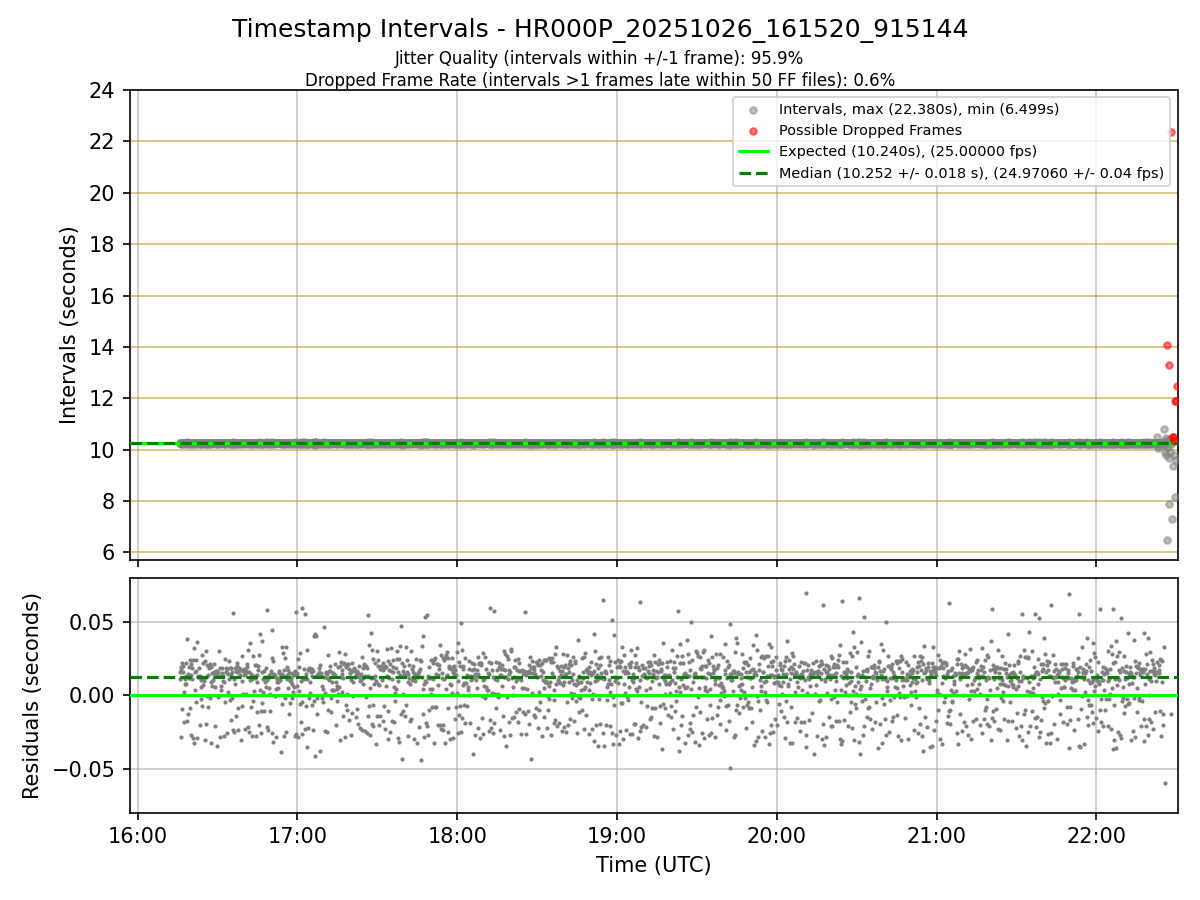Click the red Possible Dropped Frames legend marker
This screenshot has height=900, width=1200.
pos(753,131)
